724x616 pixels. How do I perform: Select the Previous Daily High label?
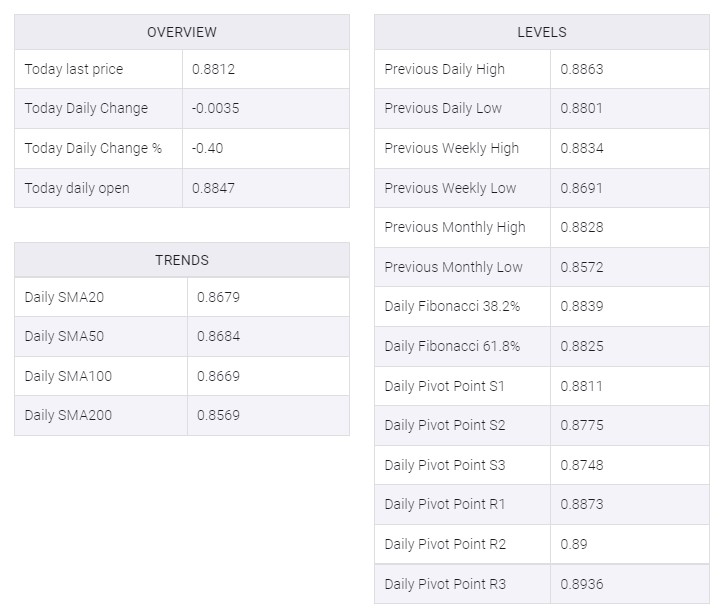pyautogui.click(x=444, y=69)
